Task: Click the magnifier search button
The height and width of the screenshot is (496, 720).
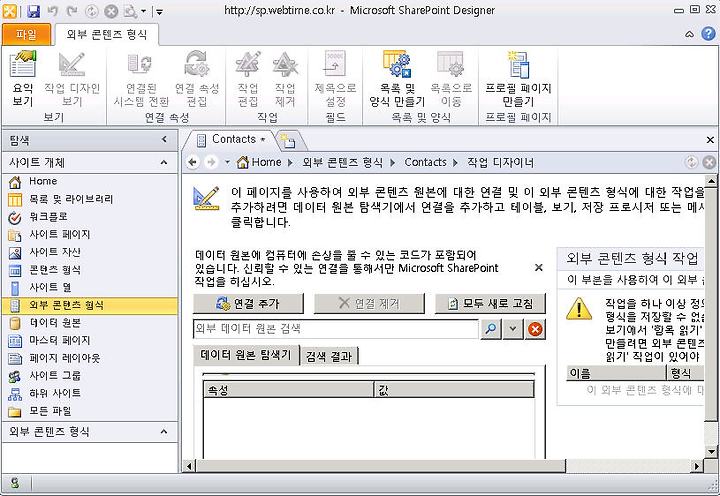Action: (491, 329)
